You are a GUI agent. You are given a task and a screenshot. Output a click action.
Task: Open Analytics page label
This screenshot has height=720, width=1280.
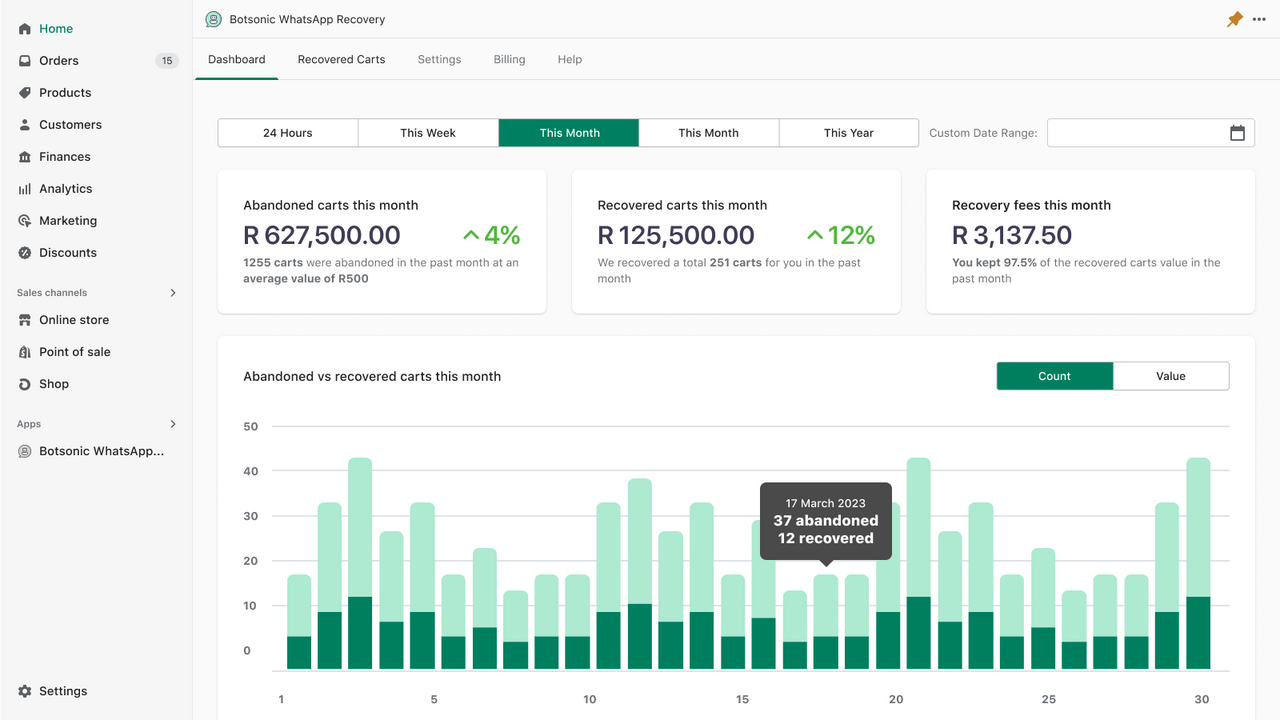click(66, 189)
